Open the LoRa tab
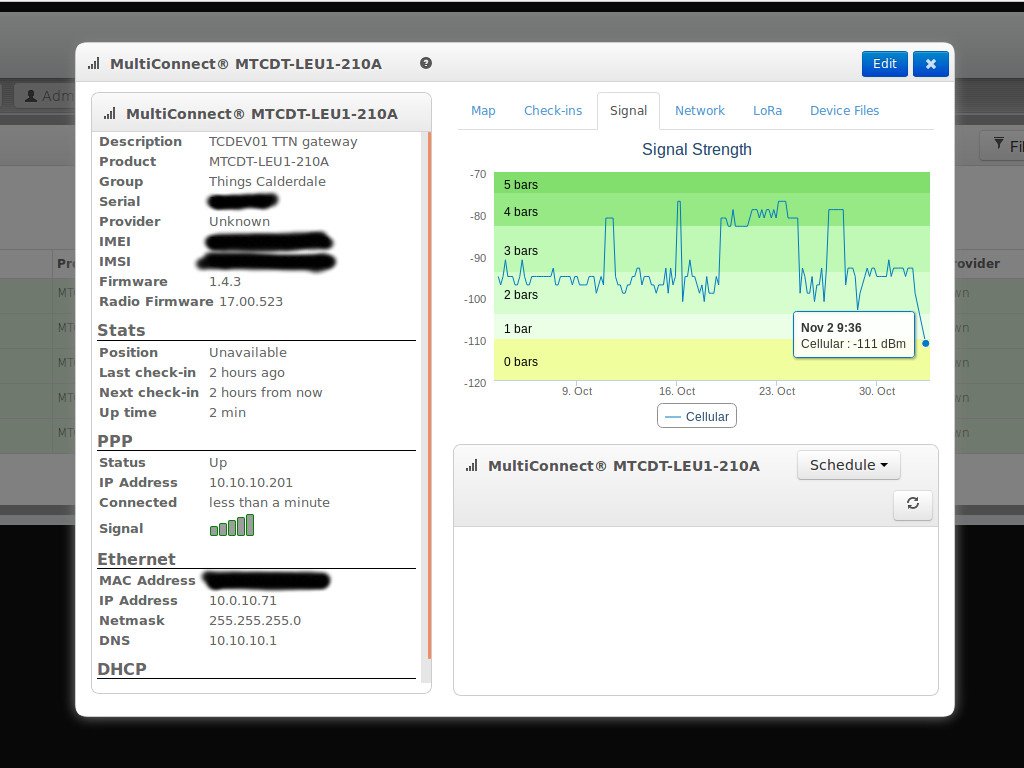Screen dimensions: 1024x768 767,110
